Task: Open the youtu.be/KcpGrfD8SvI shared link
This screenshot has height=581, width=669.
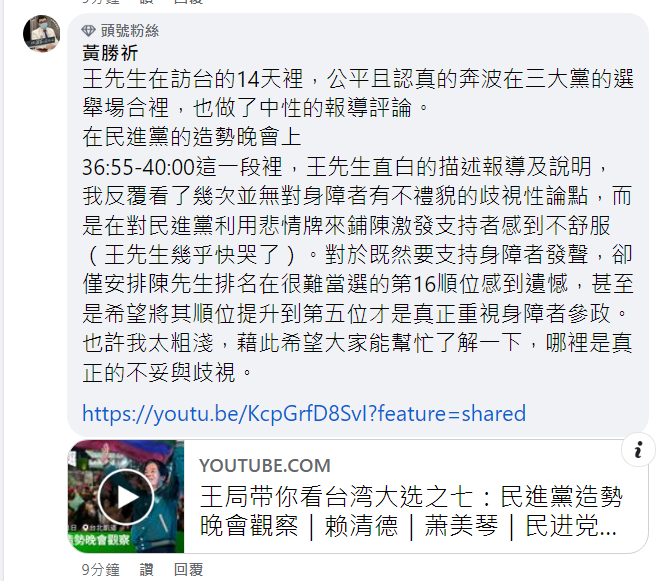Action: (x=304, y=413)
